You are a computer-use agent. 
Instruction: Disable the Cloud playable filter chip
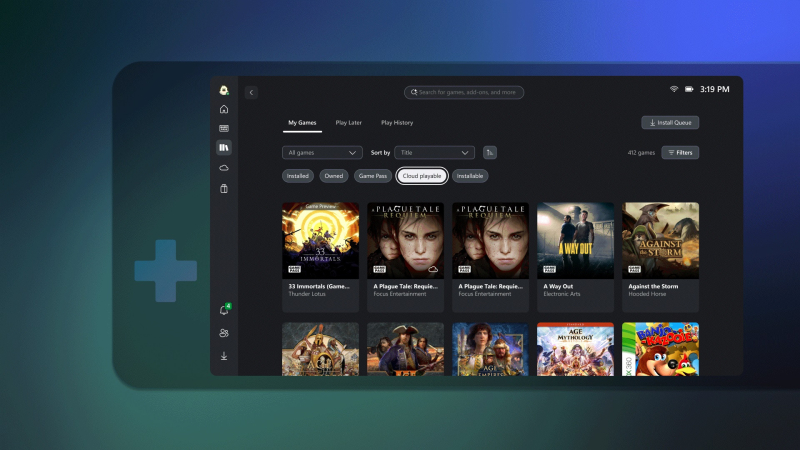coord(421,176)
